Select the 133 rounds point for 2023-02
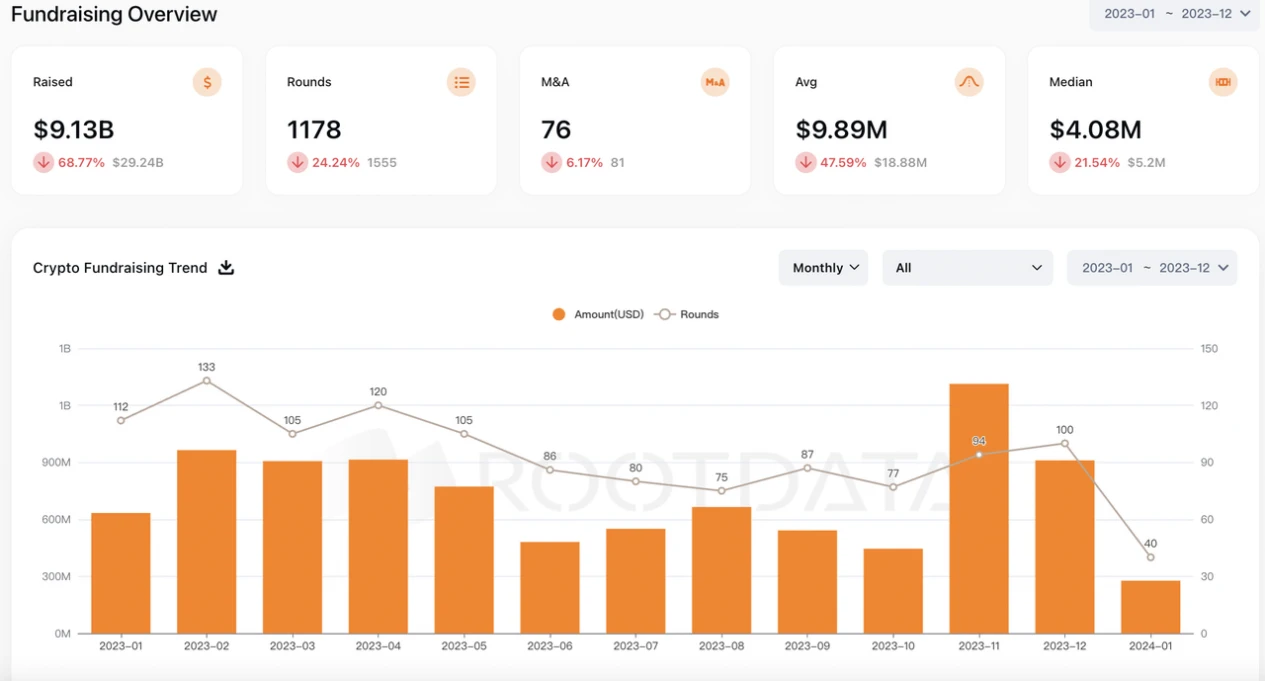This screenshot has width=1265, height=681. pos(207,381)
